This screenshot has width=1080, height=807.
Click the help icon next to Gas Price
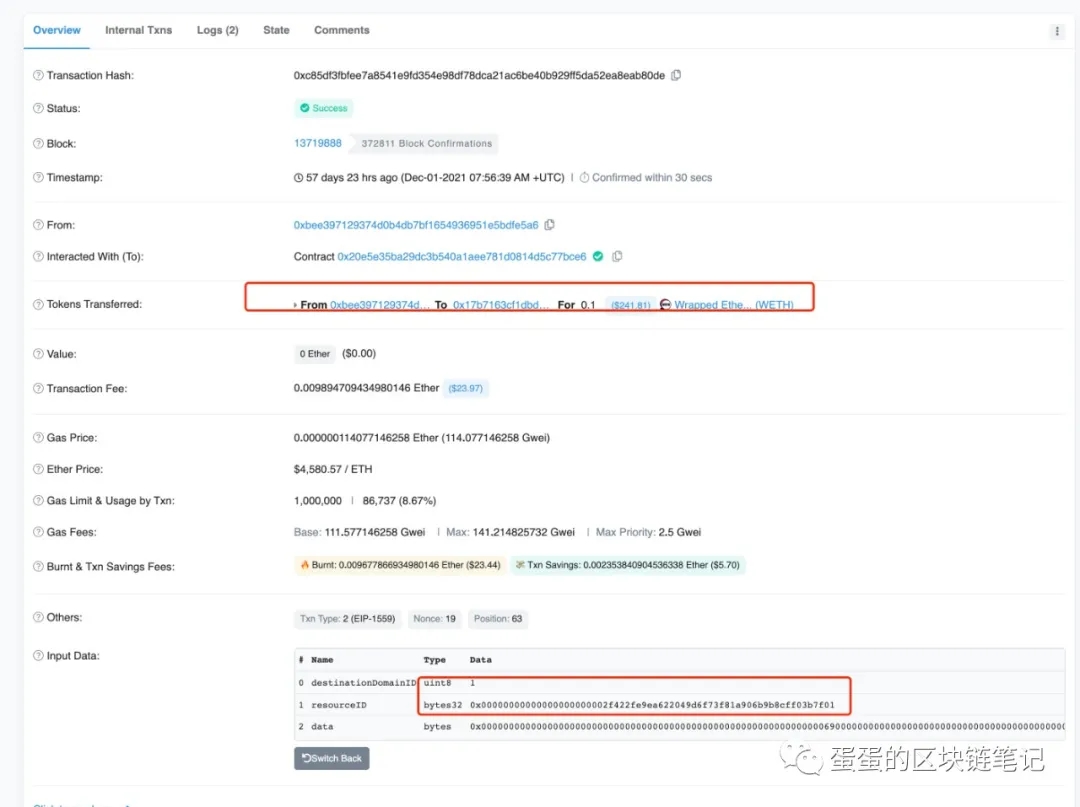coord(37,437)
